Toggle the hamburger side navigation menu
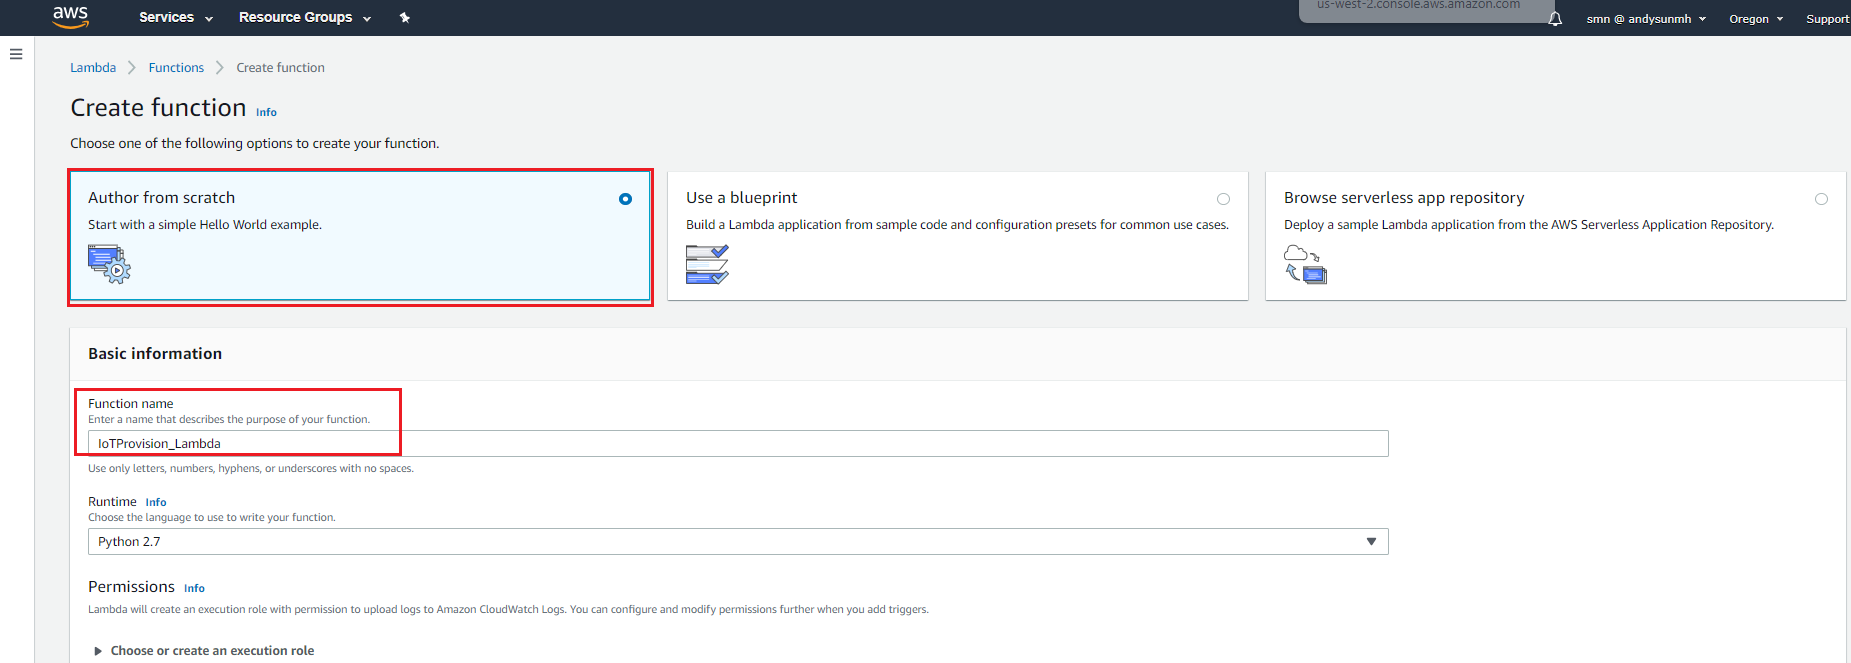Screen dimensions: 1851x663 [x=16, y=54]
